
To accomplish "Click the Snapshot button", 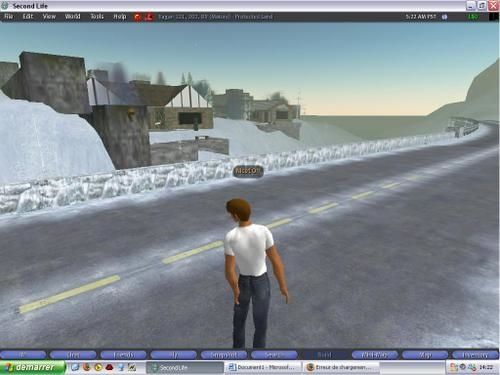I will tap(224, 355).
